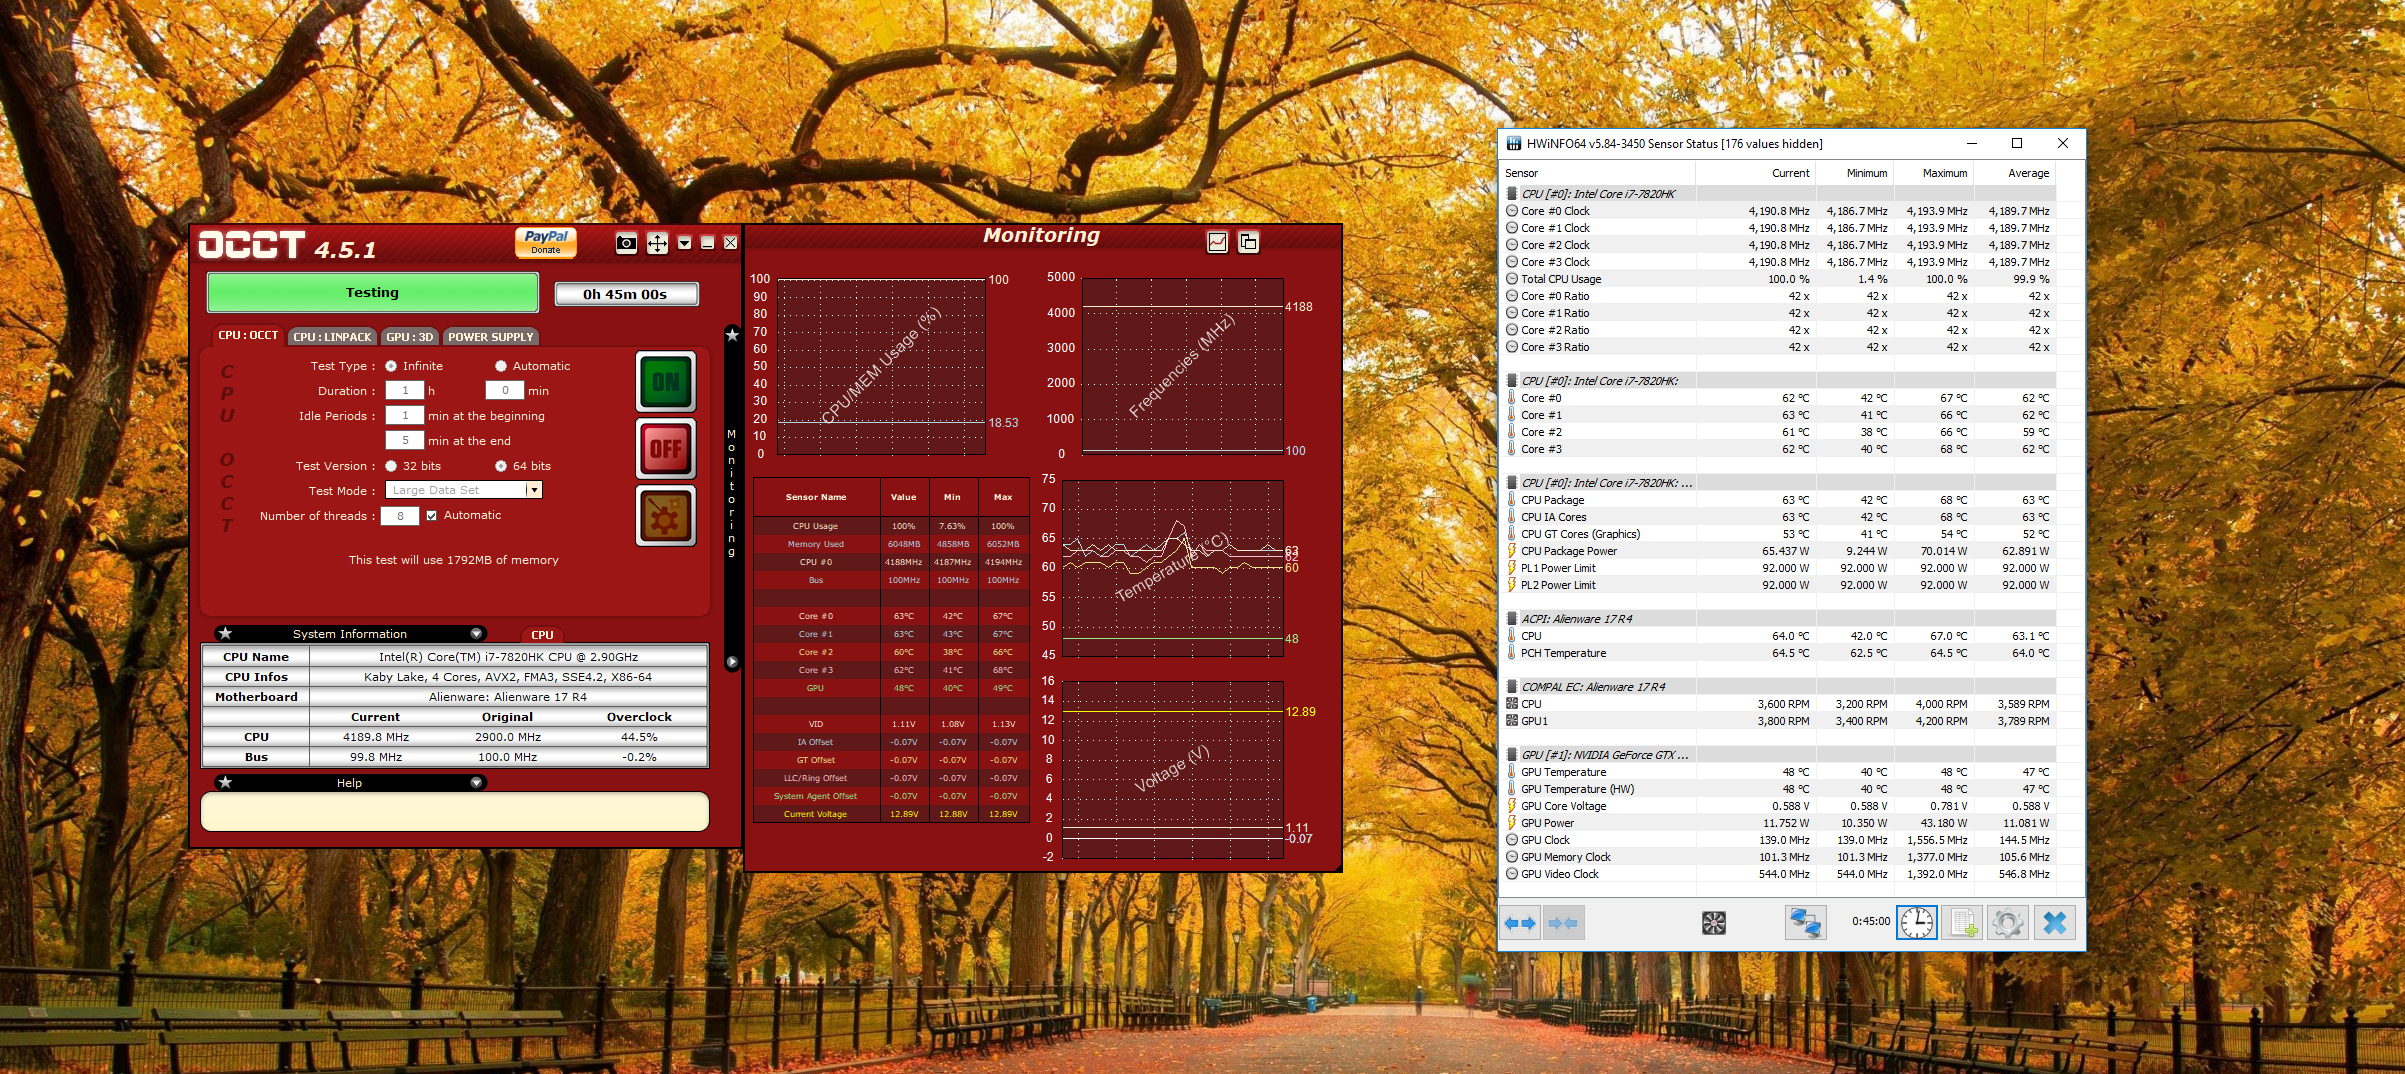Click the Monitoring graph view icon

(x=1217, y=242)
